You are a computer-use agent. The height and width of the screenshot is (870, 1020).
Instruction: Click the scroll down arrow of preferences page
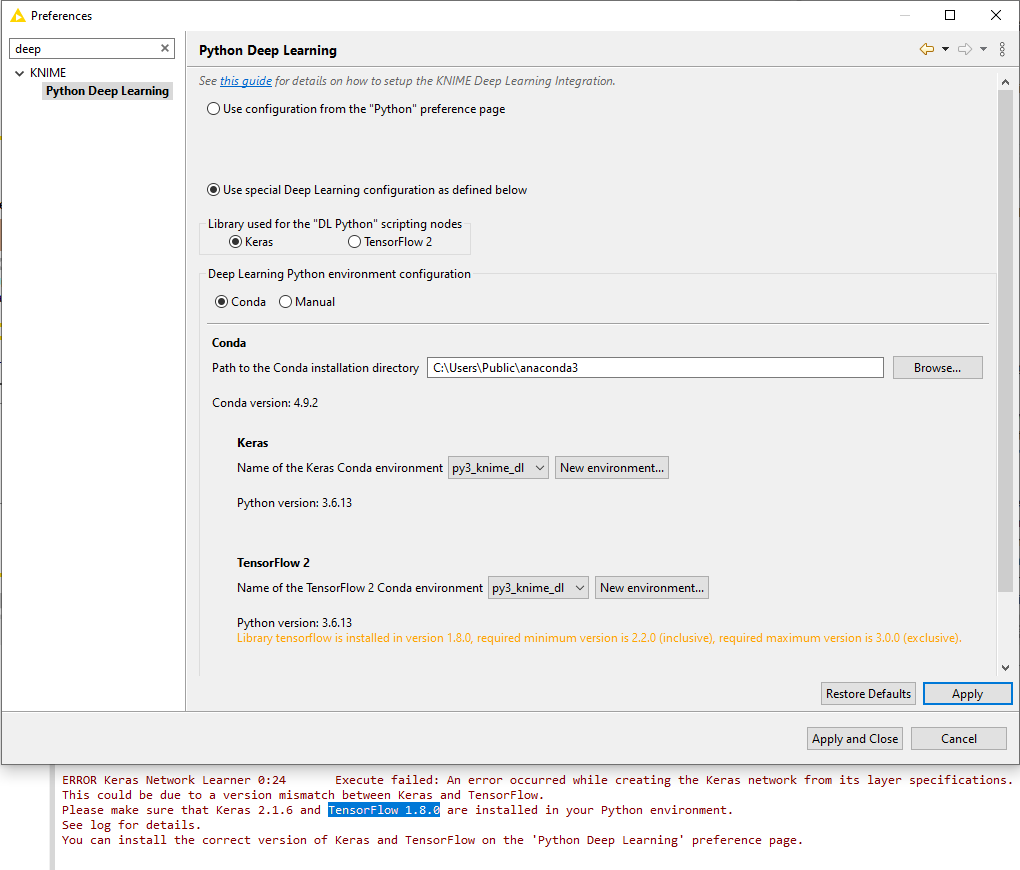pos(1005,667)
